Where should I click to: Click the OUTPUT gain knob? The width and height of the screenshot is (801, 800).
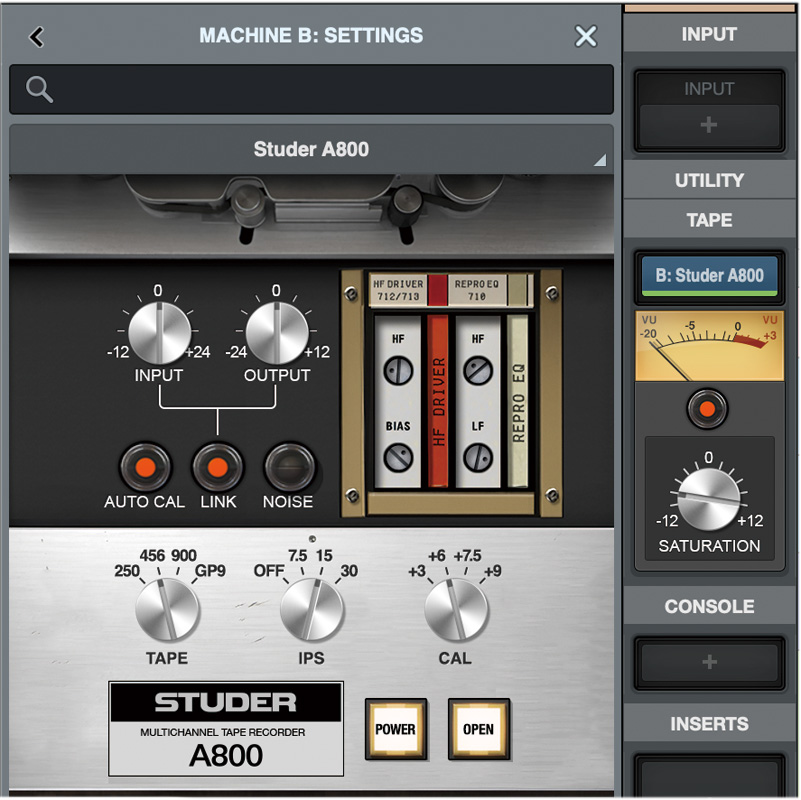[x=277, y=332]
